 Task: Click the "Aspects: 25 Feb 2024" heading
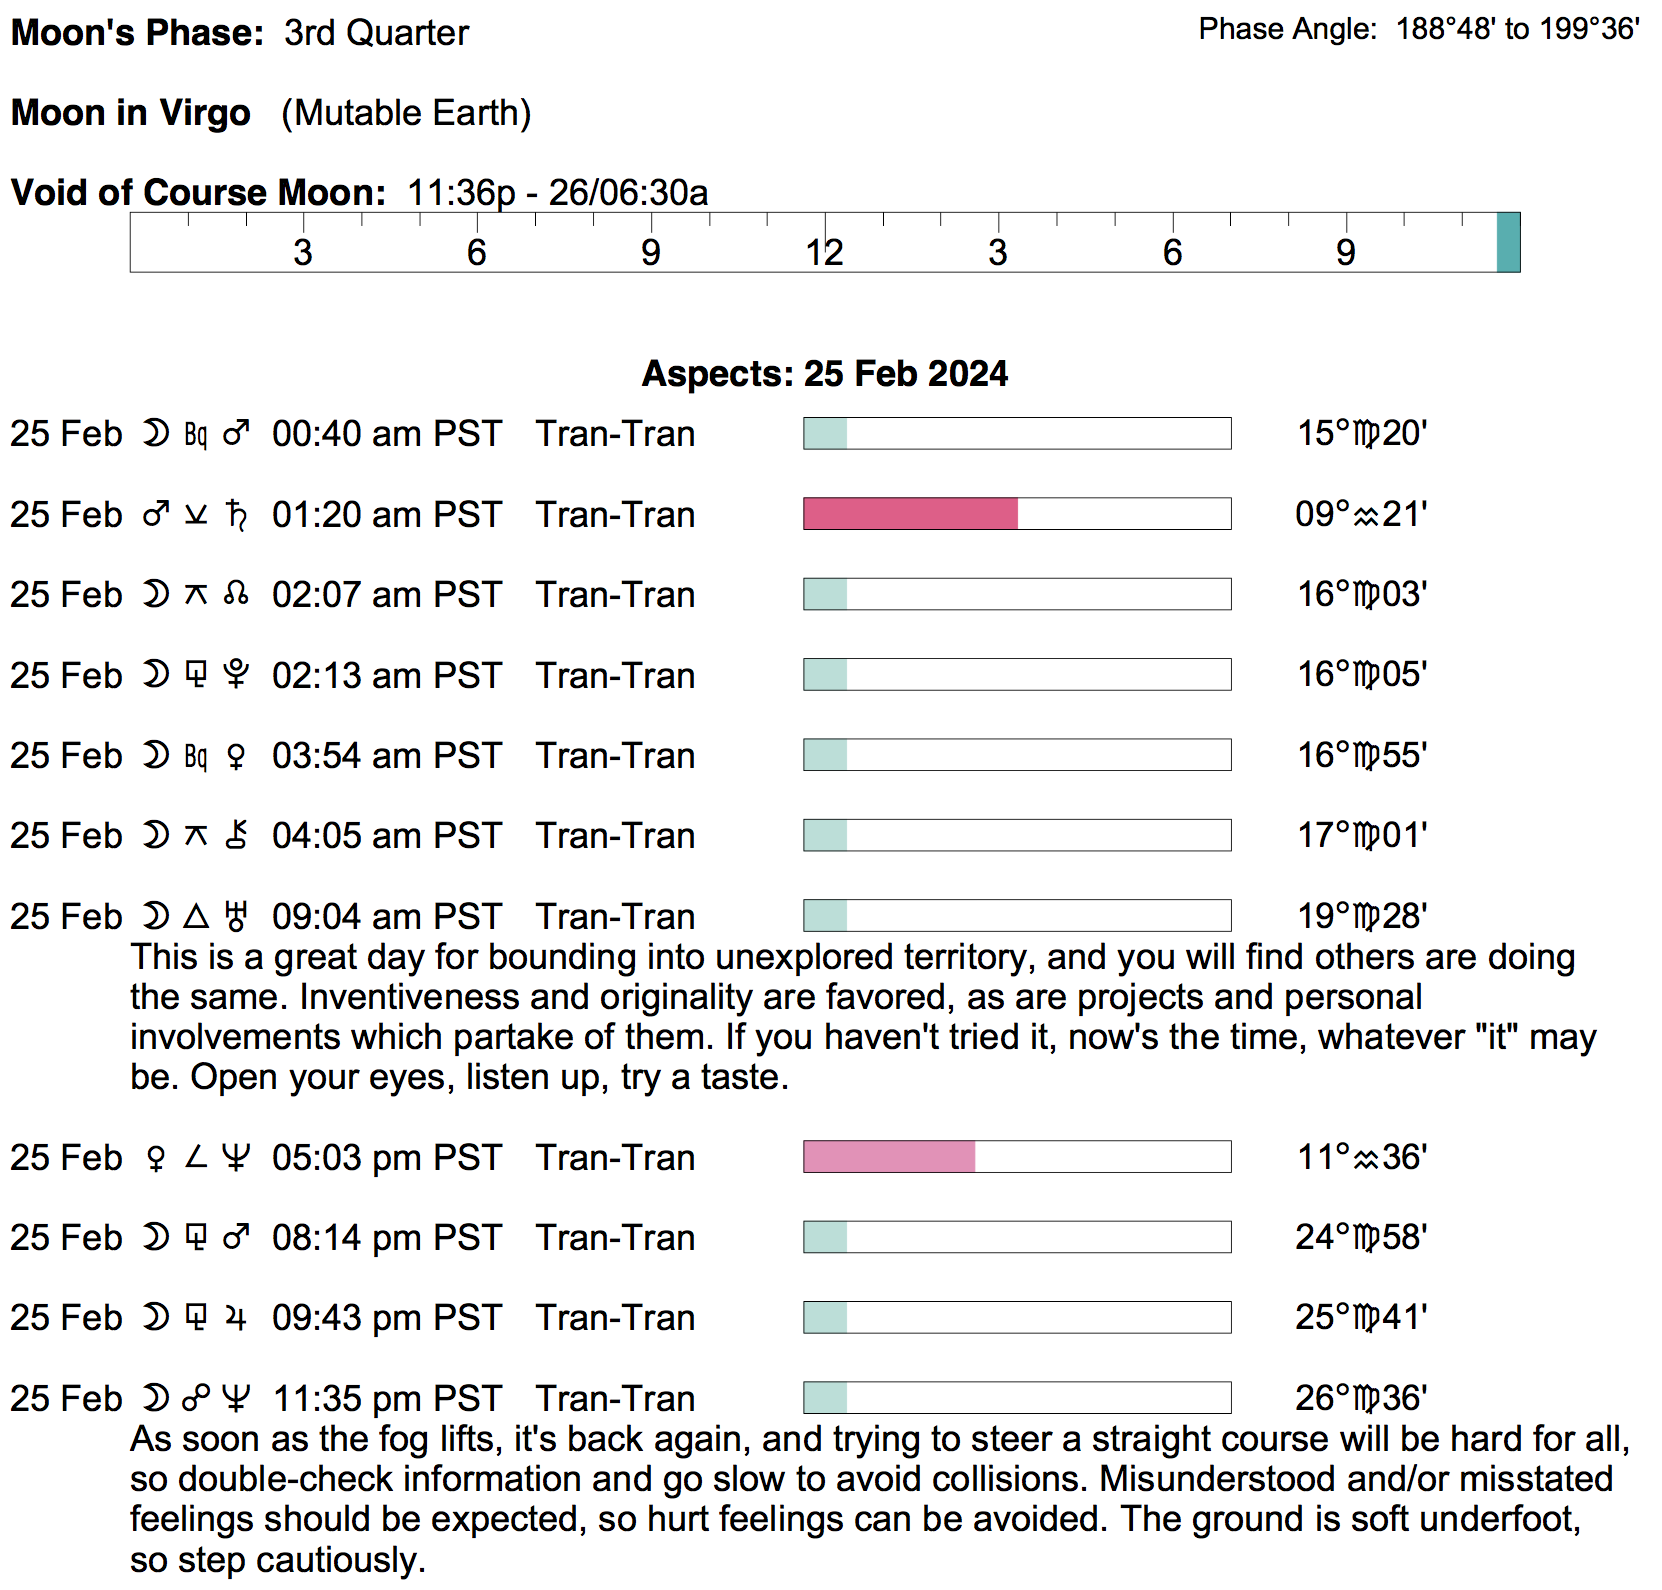point(824,374)
